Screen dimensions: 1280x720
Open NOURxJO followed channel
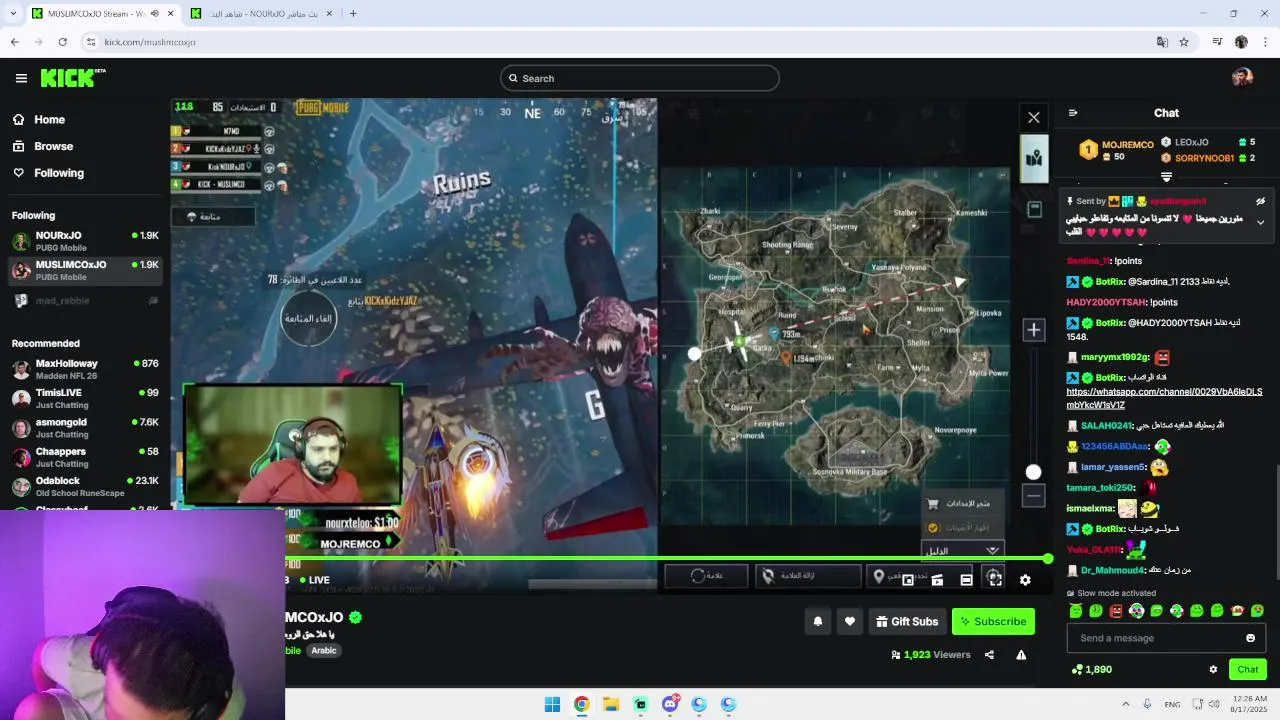coord(85,241)
